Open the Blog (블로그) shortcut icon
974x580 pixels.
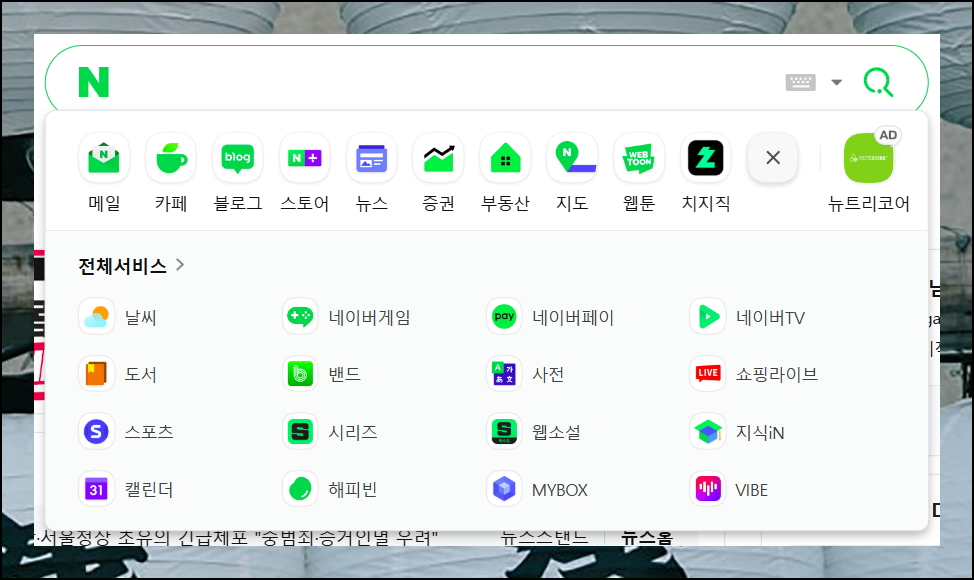237,158
